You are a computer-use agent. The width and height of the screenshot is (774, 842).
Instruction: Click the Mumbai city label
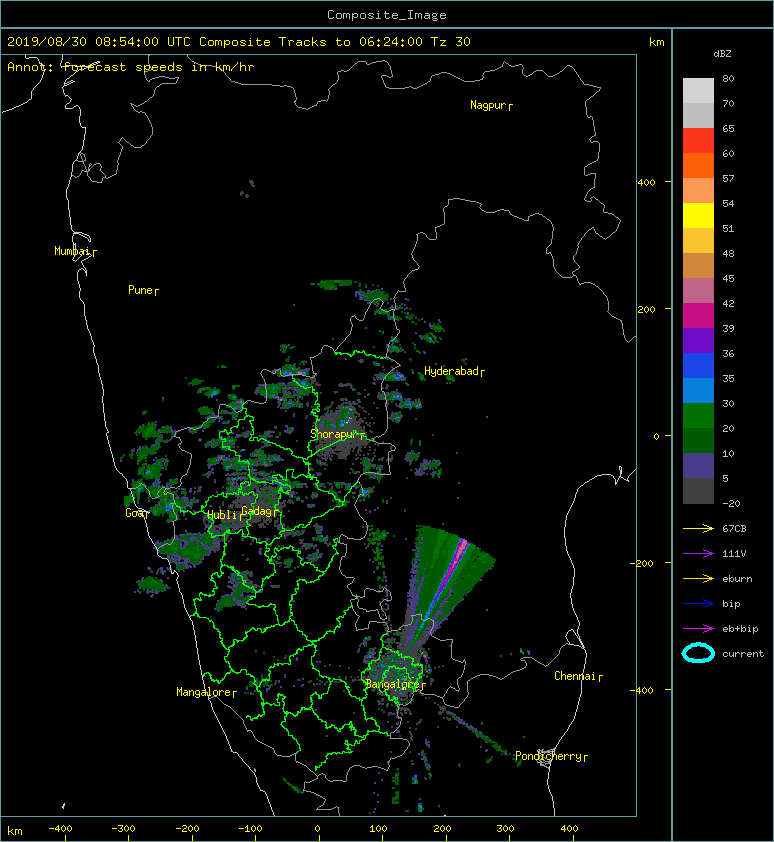[x=75, y=251]
